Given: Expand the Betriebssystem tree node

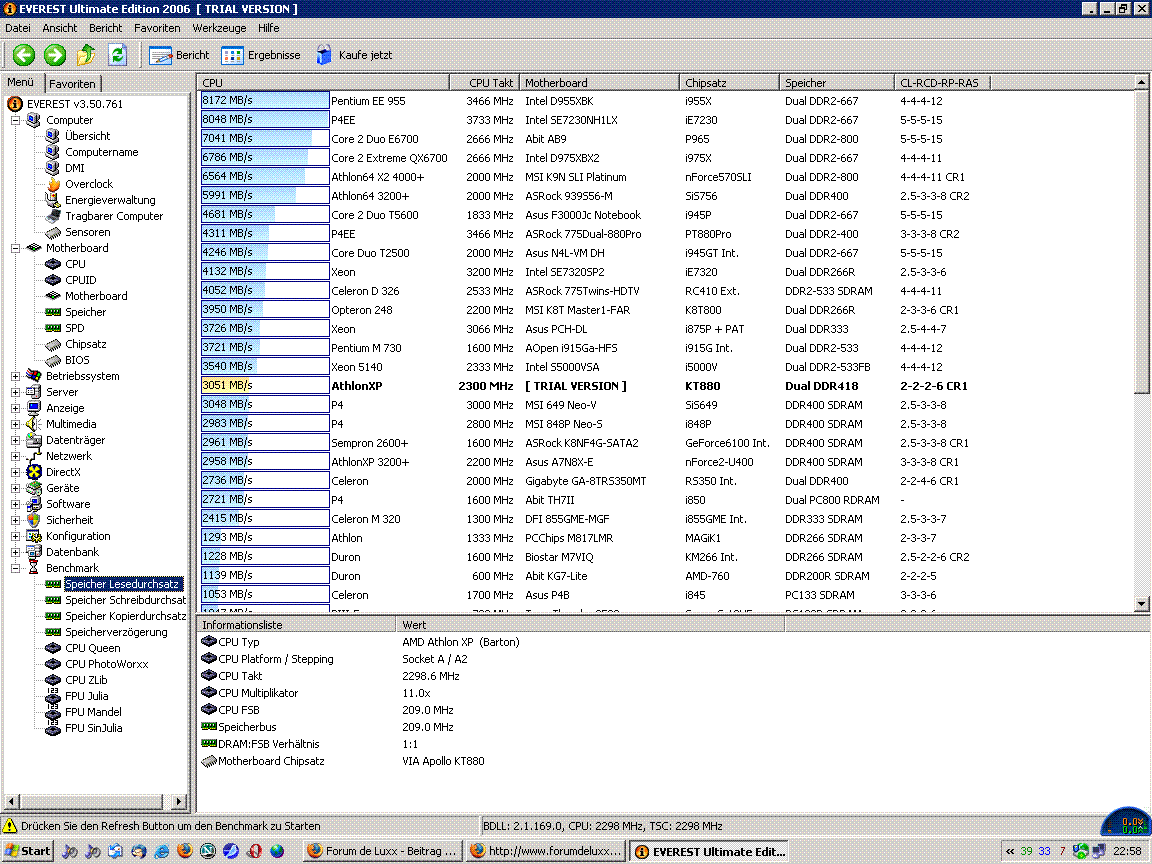Looking at the screenshot, I should [x=15, y=376].
